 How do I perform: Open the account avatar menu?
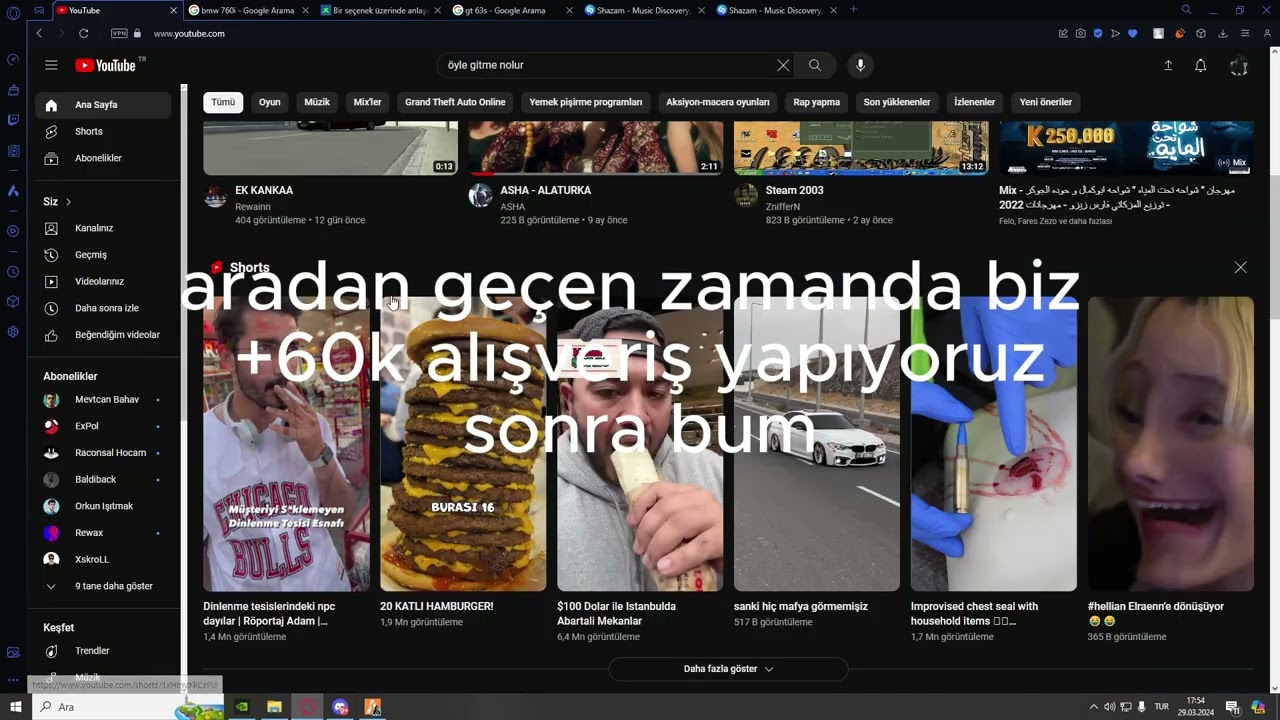(1238, 66)
